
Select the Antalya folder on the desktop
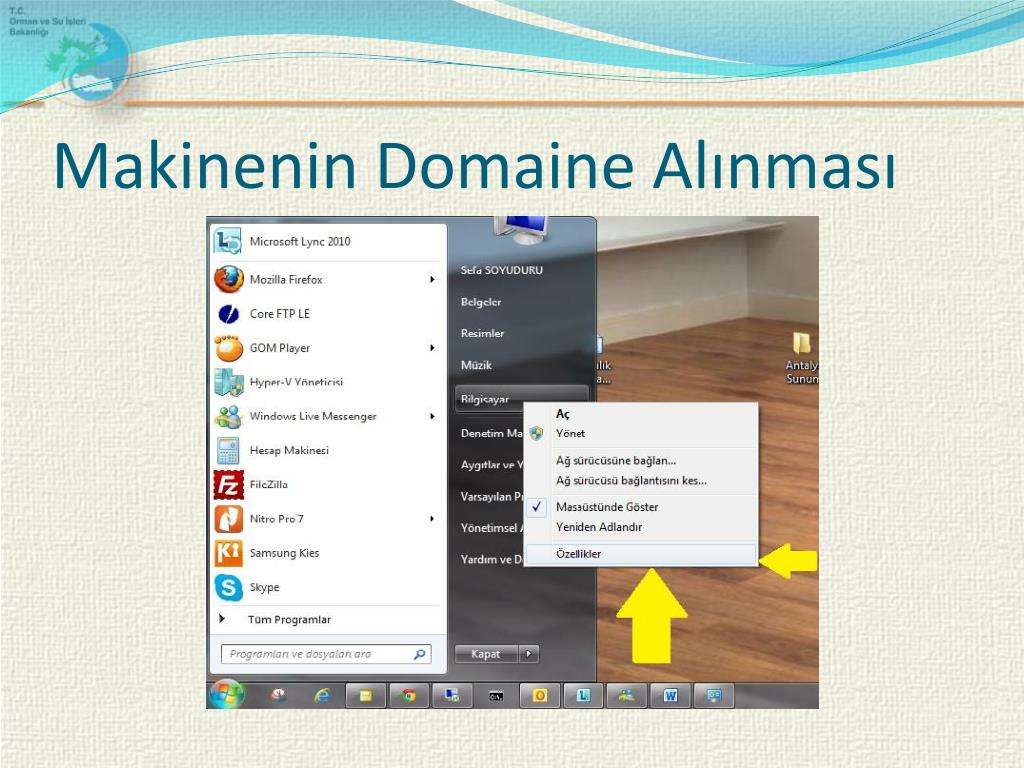(x=802, y=359)
